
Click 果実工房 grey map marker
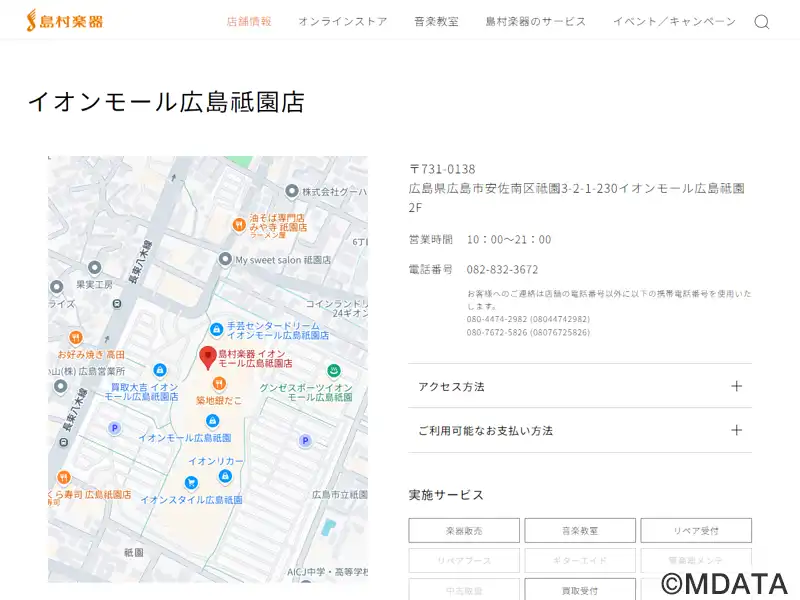coord(94,267)
